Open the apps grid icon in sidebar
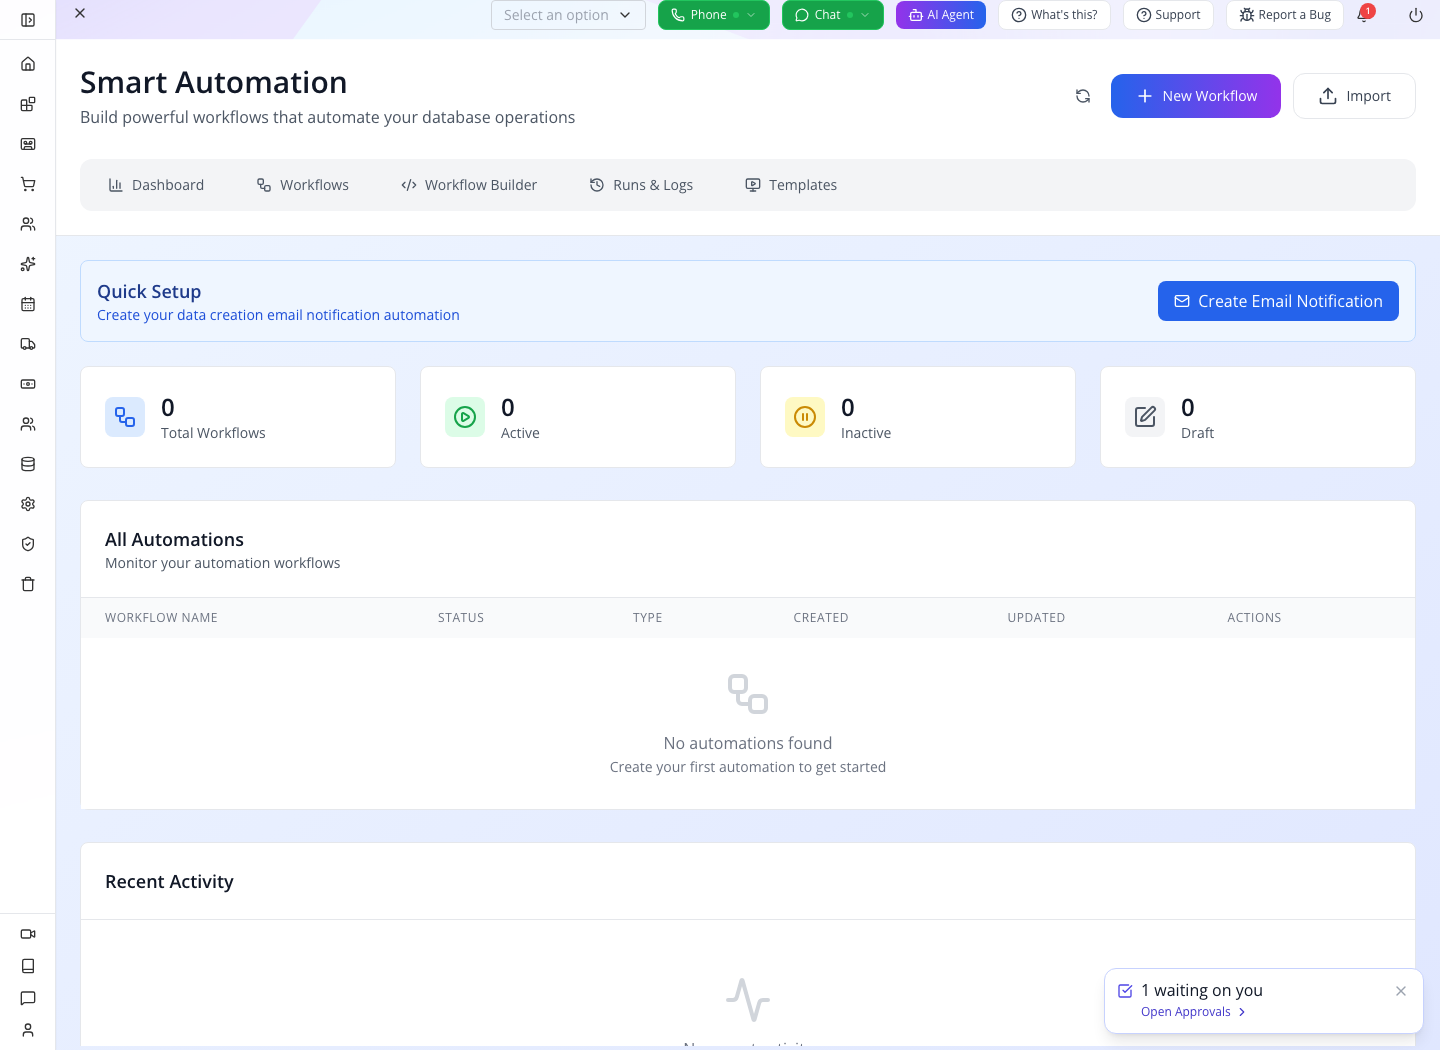 (28, 104)
